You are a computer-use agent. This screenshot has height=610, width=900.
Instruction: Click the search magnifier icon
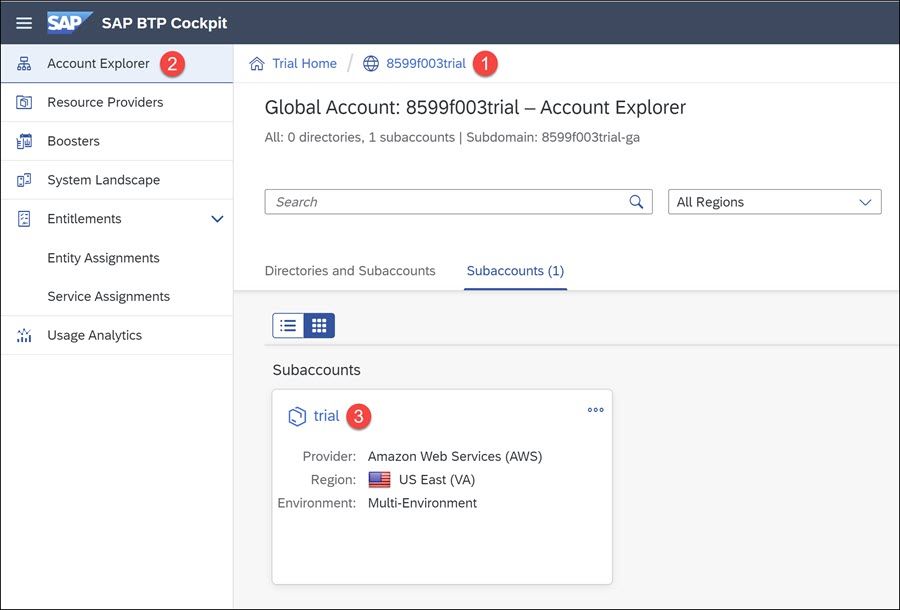(x=636, y=202)
